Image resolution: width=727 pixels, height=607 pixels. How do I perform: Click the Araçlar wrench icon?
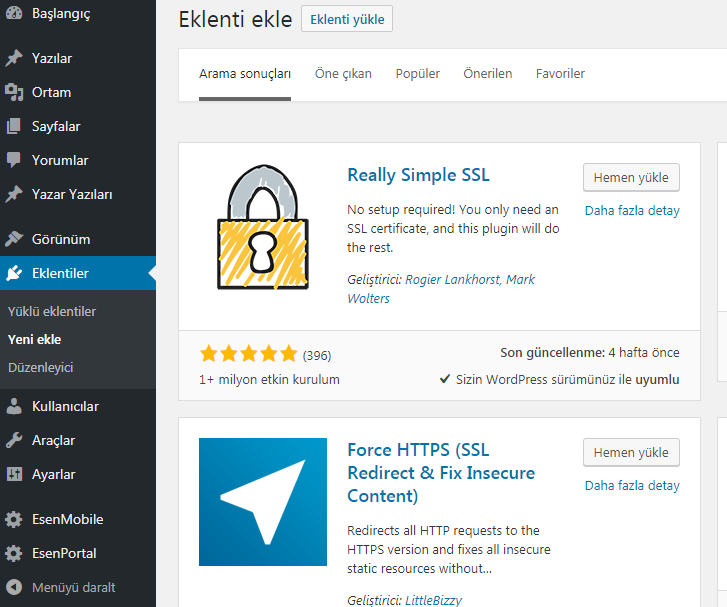pyautogui.click(x=14, y=440)
